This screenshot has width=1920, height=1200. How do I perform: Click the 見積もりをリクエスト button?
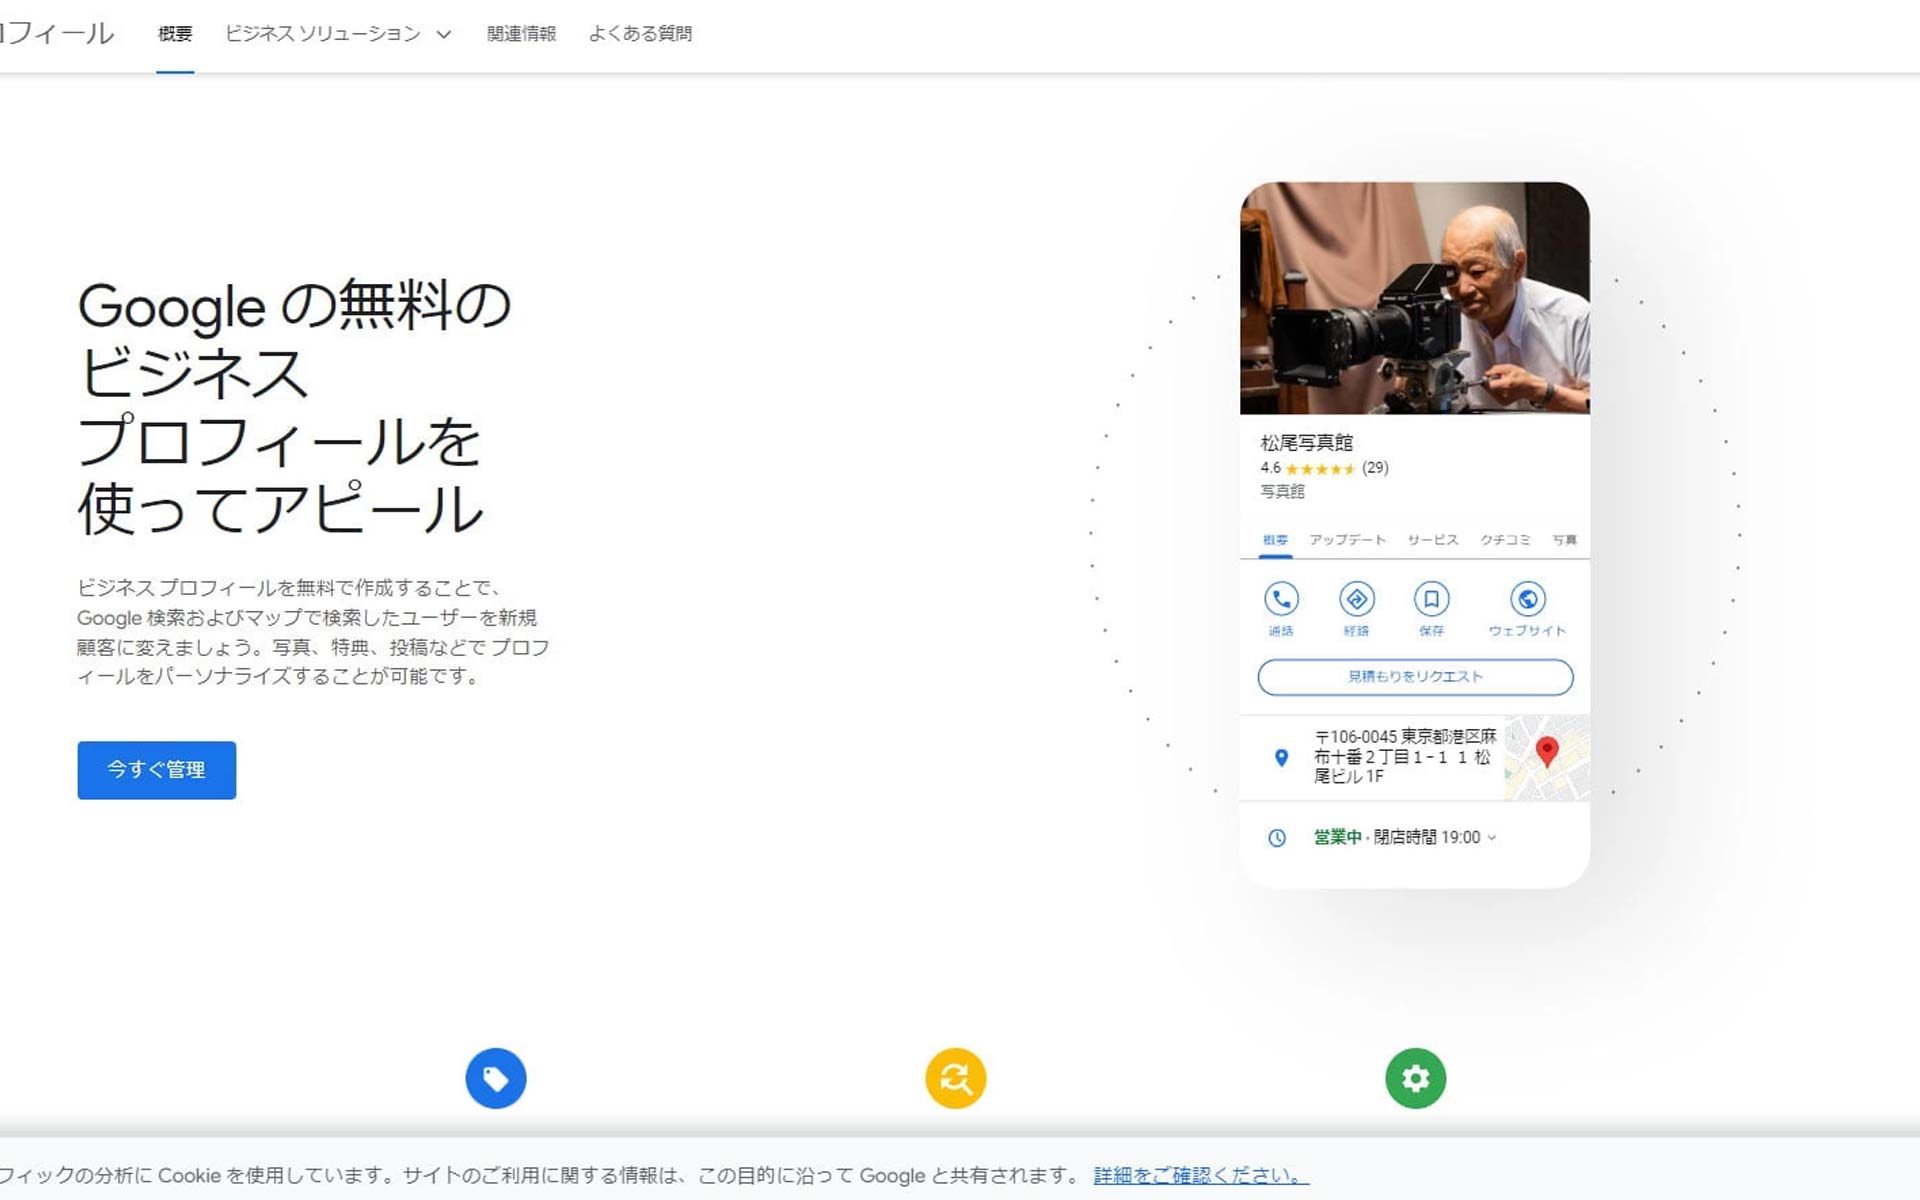[x=1415, y=677]
